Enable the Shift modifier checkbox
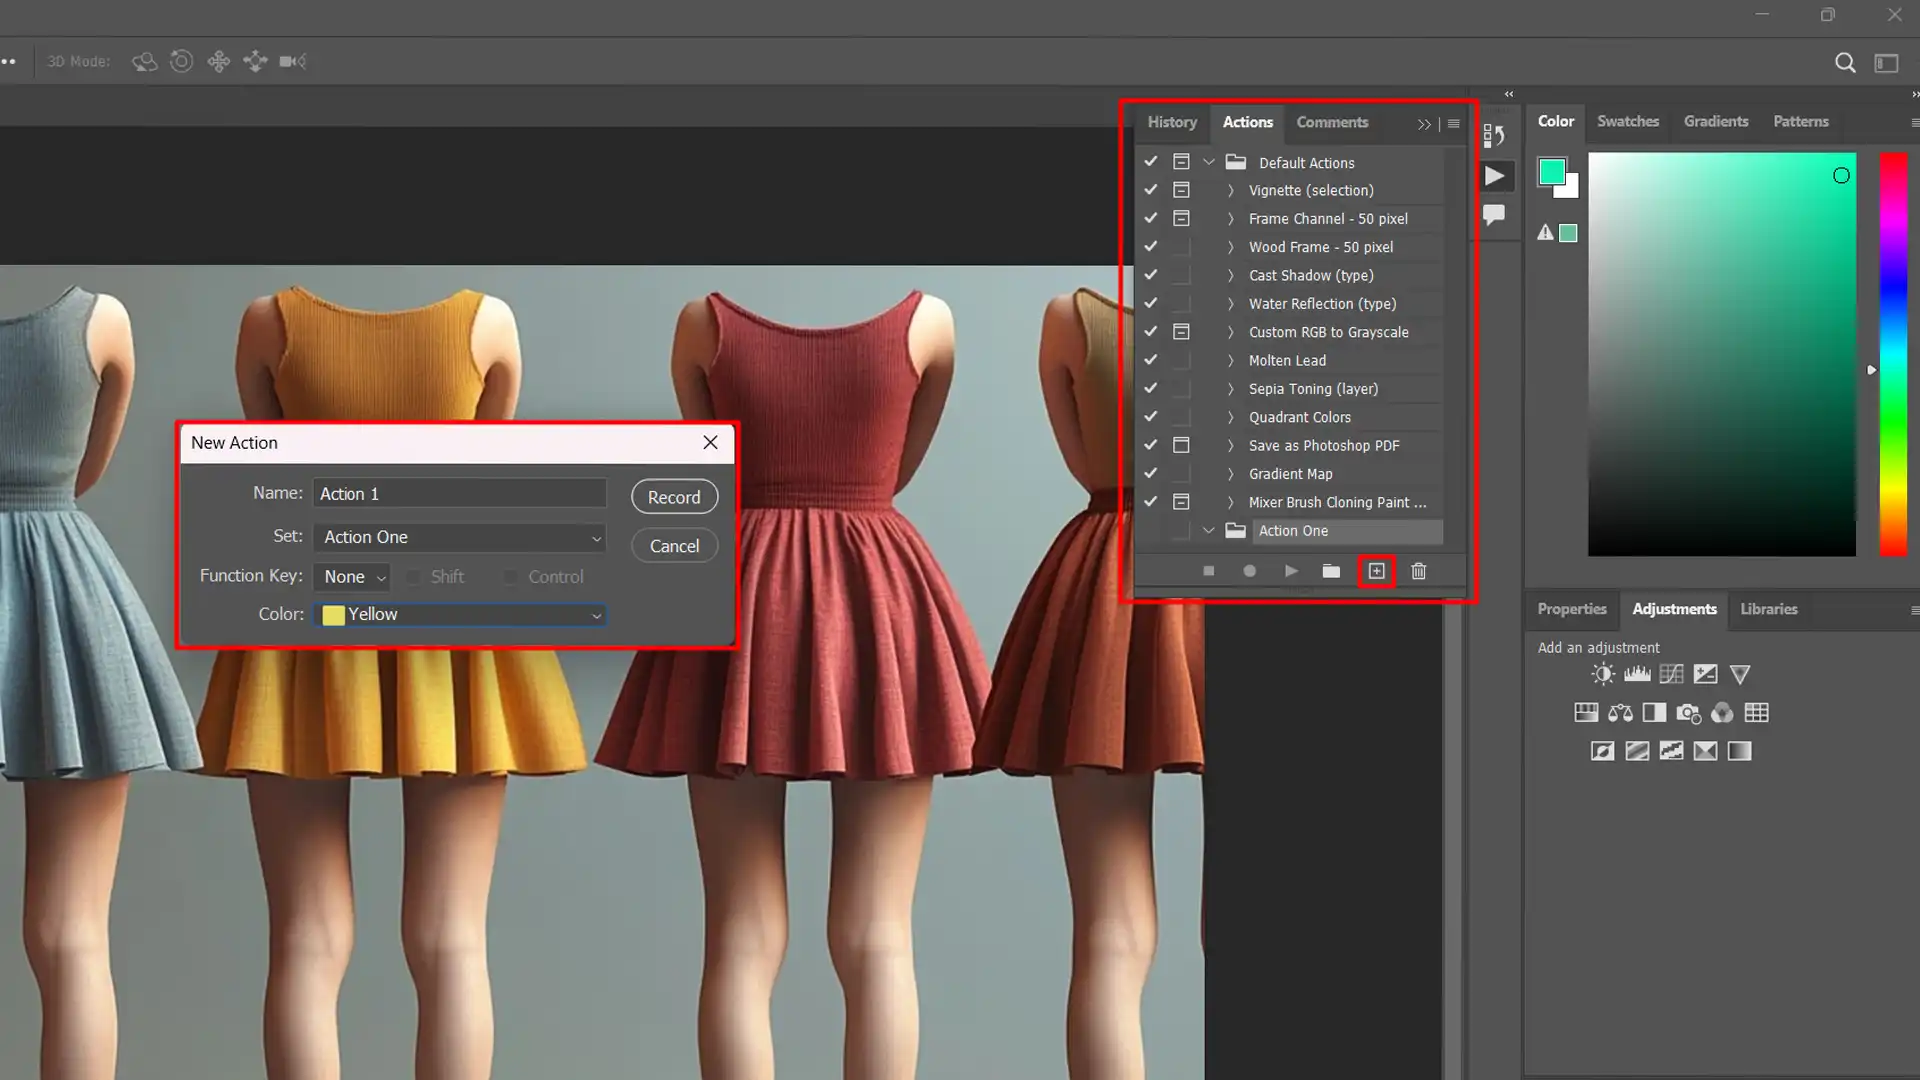 [413, 577]
